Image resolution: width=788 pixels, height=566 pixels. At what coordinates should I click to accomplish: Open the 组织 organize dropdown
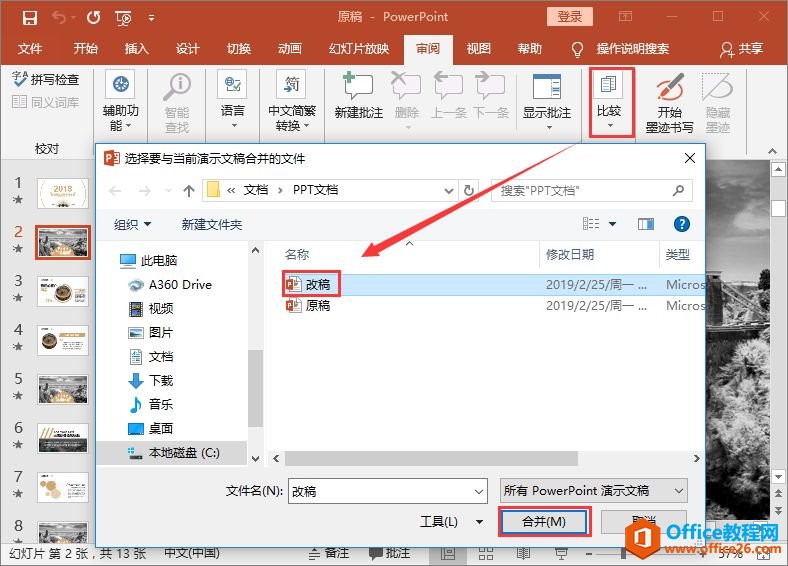(x=132, y=224)
